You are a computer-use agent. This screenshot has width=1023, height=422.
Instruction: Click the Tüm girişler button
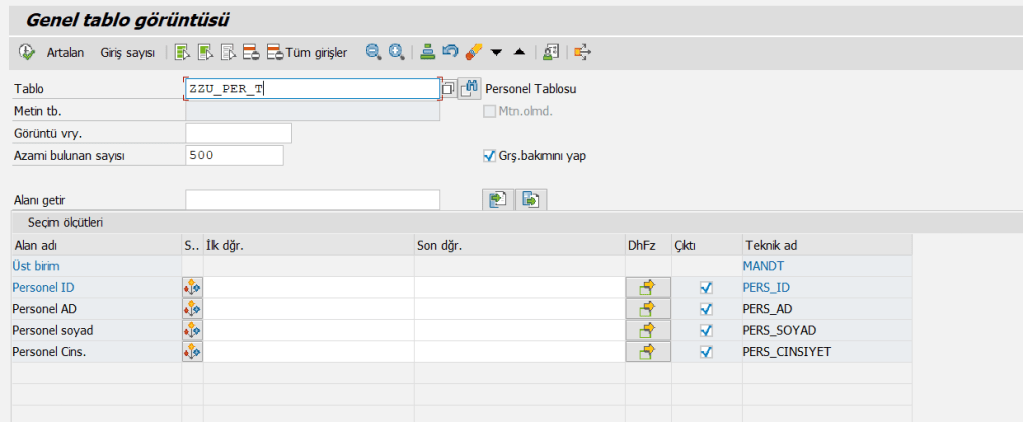point(307,52)
